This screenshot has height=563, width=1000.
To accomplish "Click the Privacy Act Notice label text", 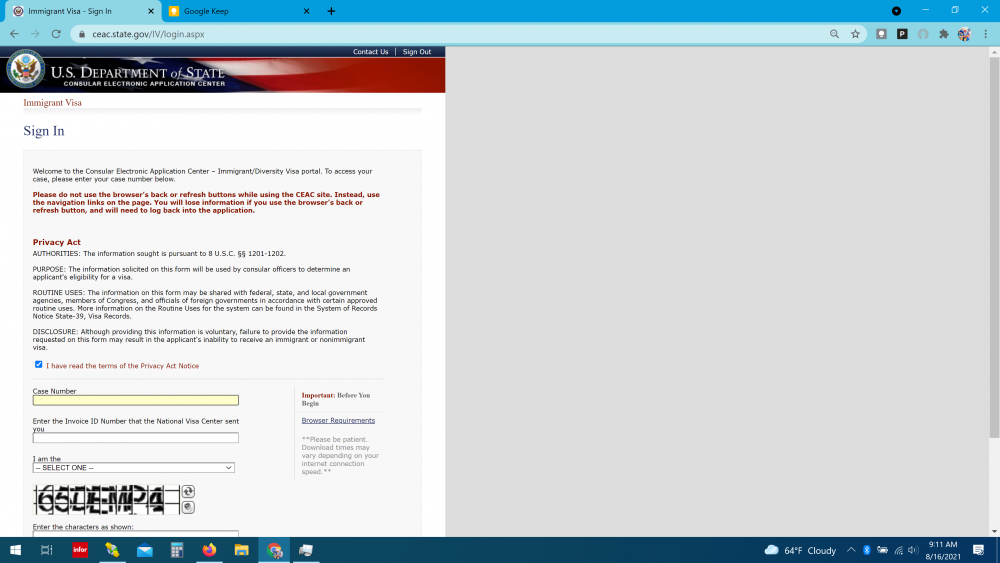I will pyautogui.click(x=122, y=366).
